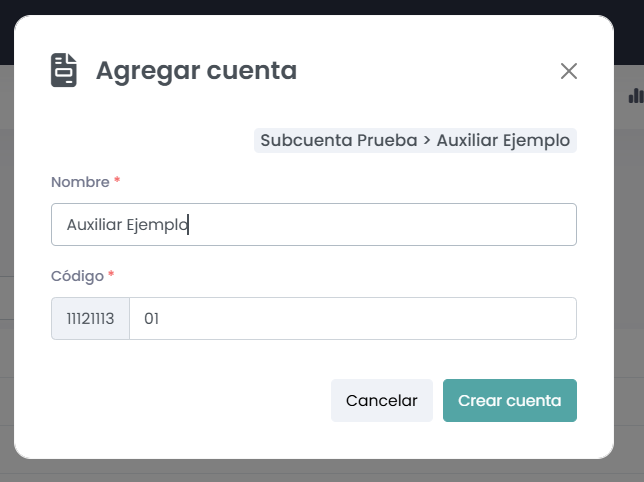Click the dark top bar above the dialog

322,7
